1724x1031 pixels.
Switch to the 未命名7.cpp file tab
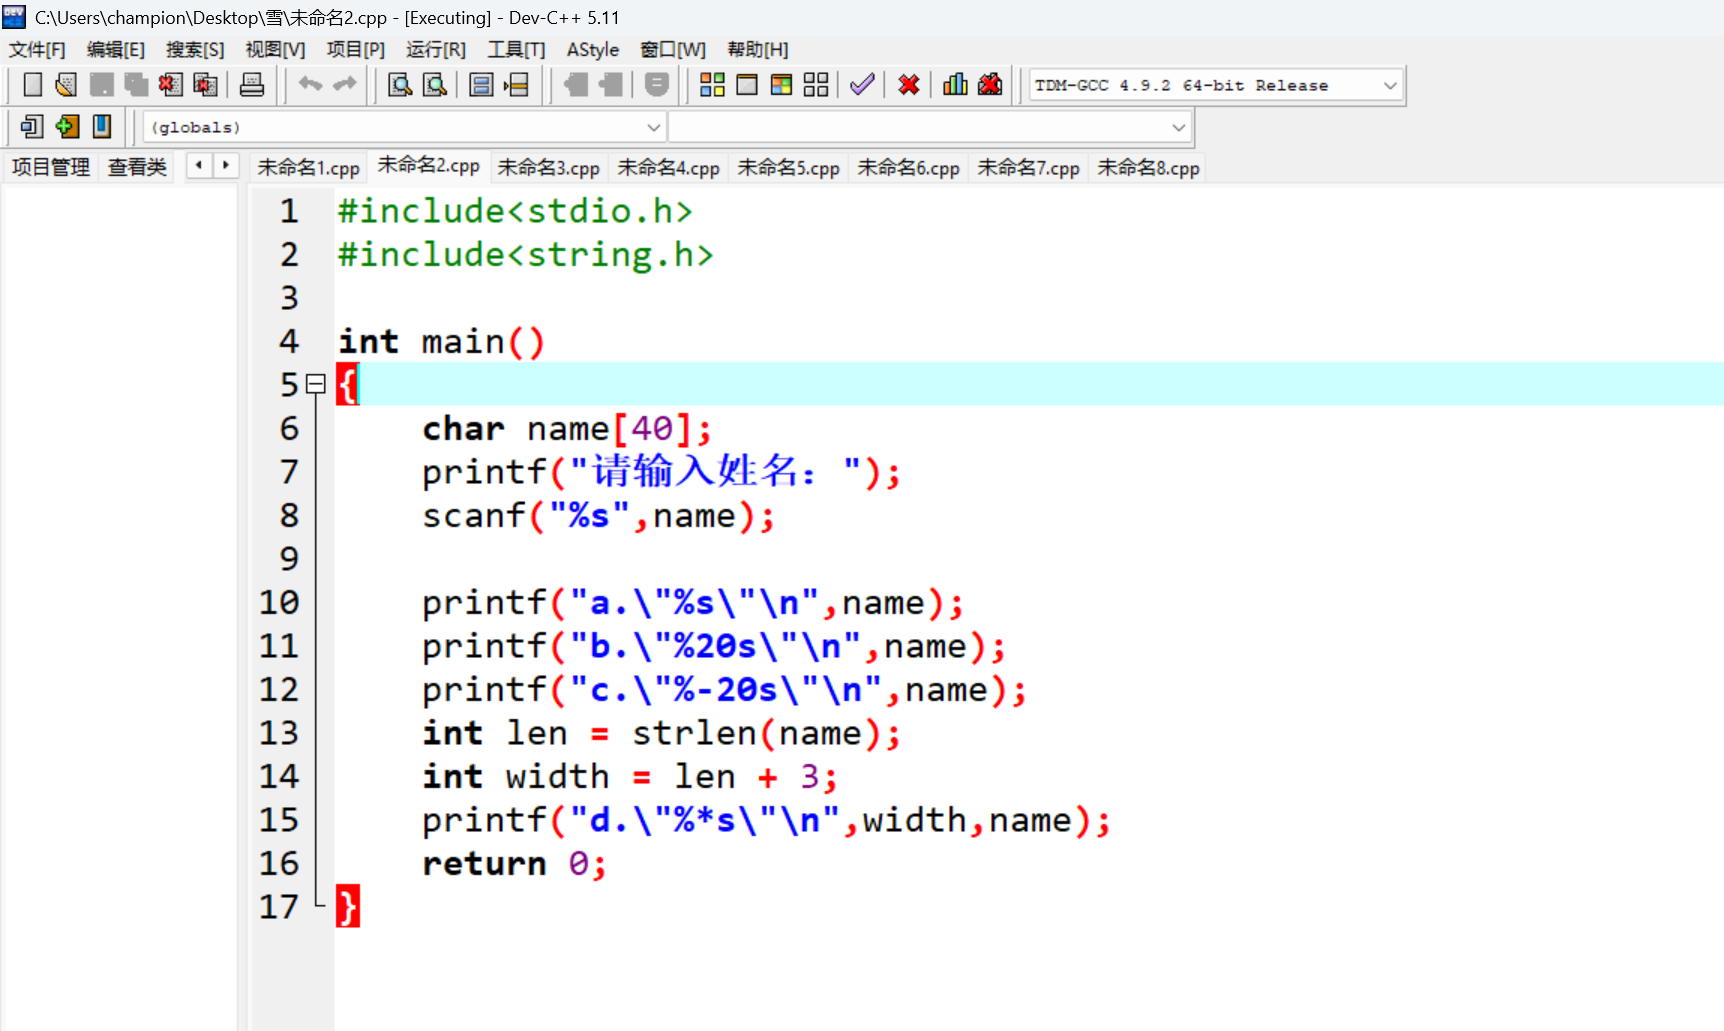point(1028,168)
